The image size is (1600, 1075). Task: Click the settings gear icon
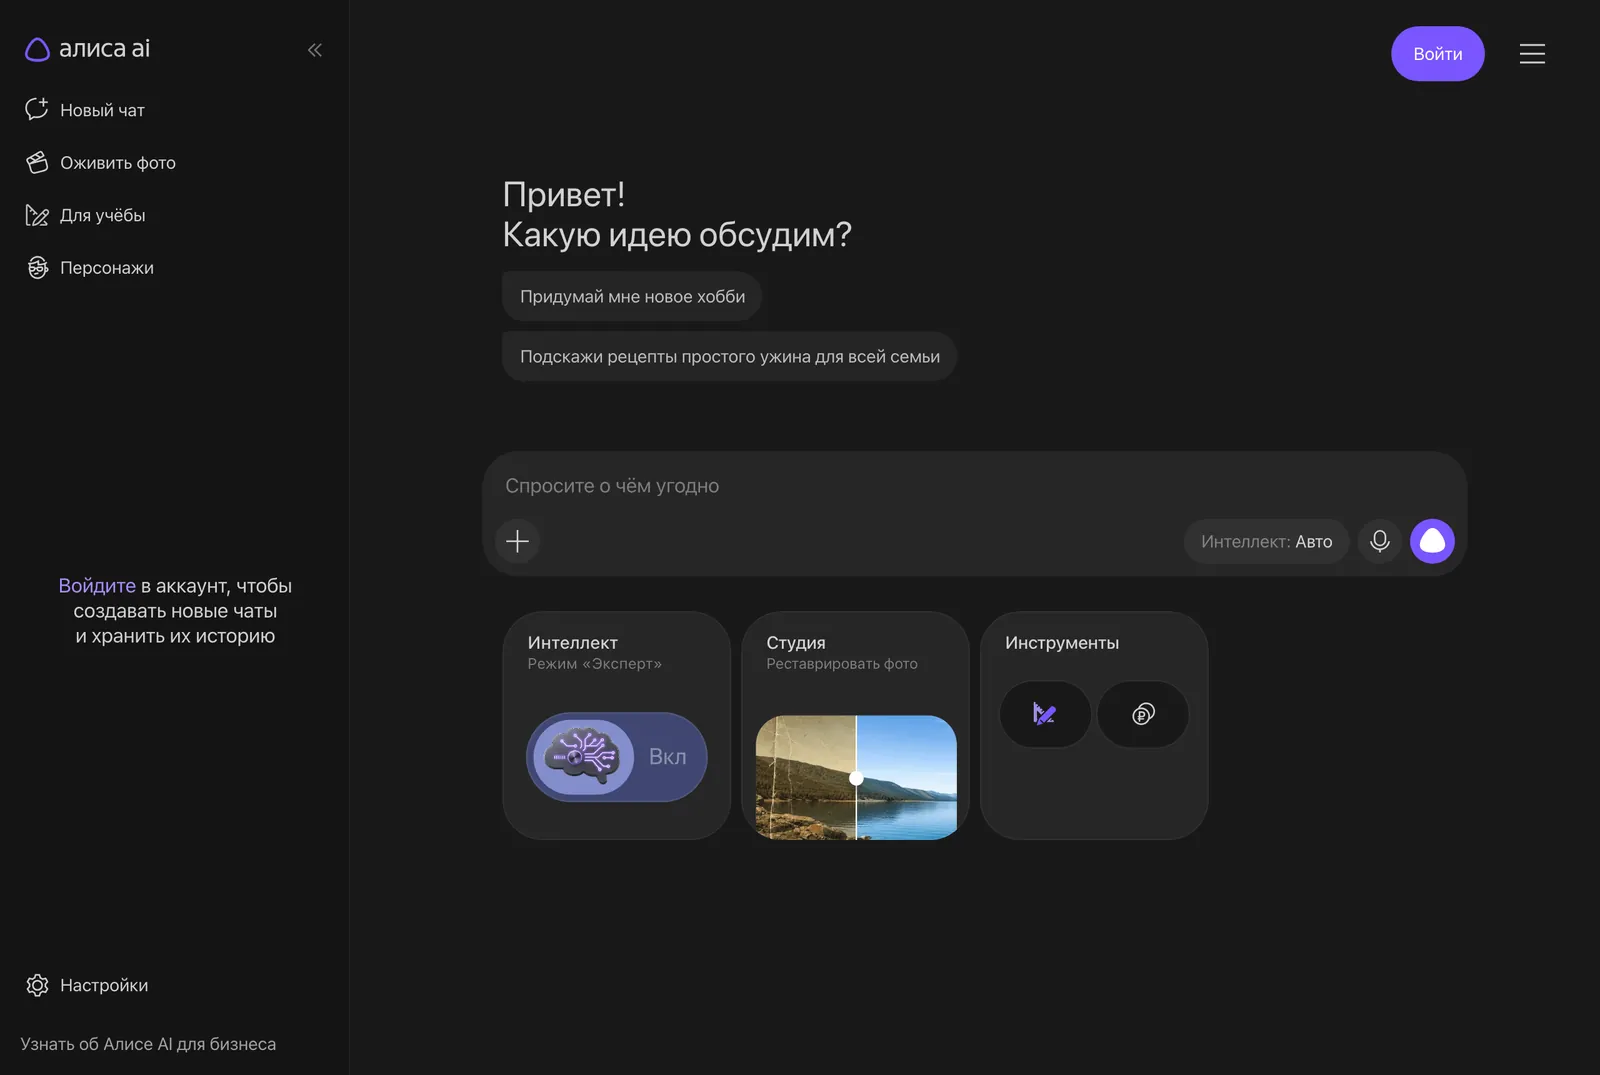coord(37,985)
